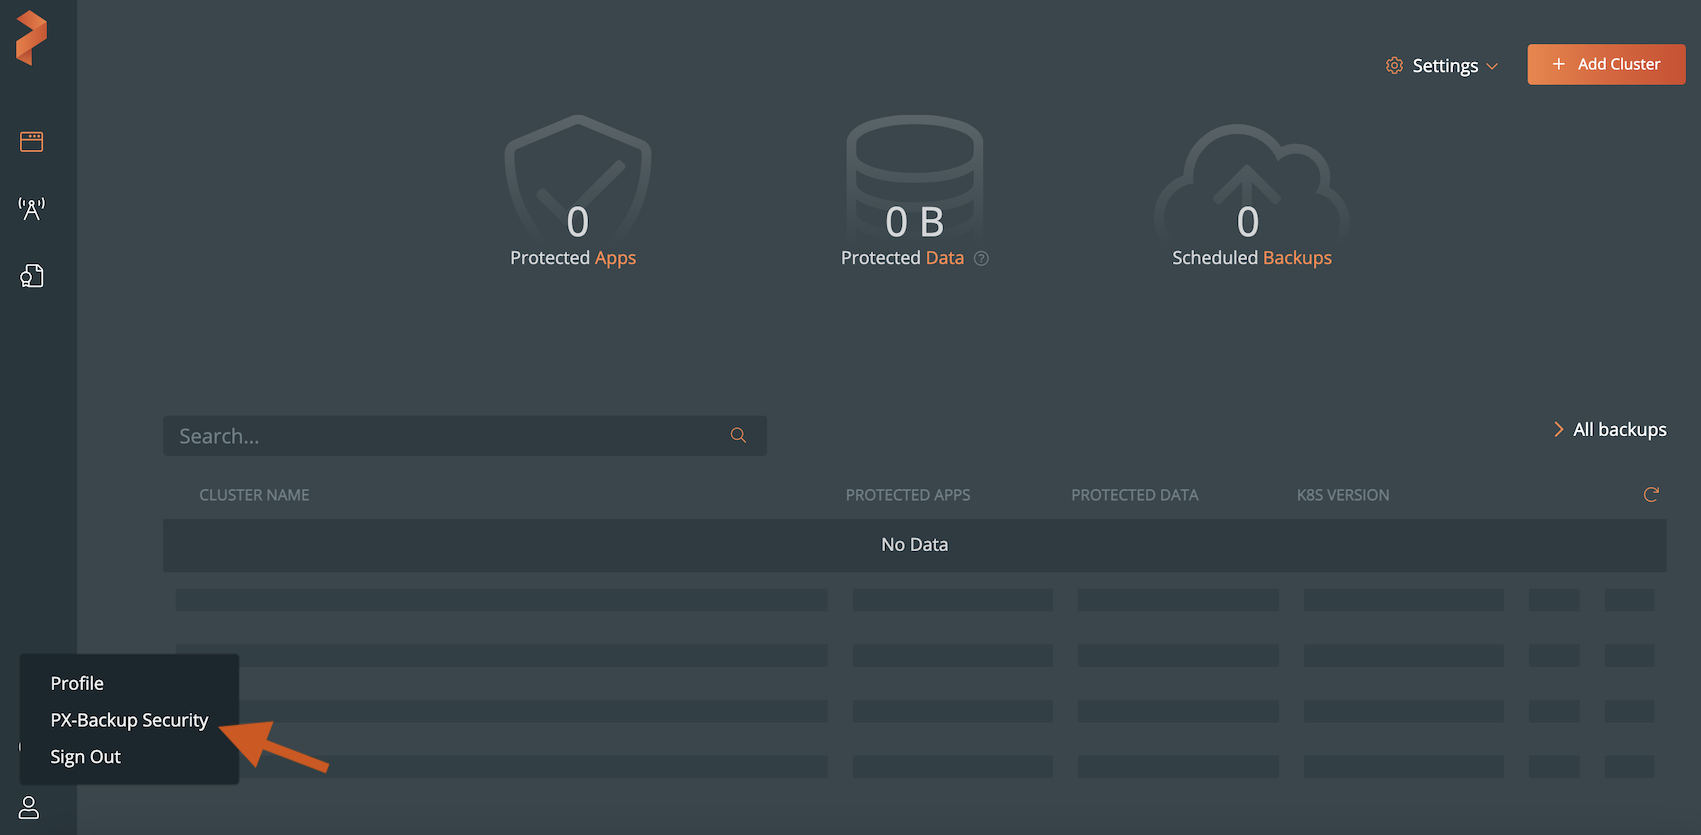Click the Add Cluster button
This screenshot has height=835, width=1701.
pos(1605,64)
